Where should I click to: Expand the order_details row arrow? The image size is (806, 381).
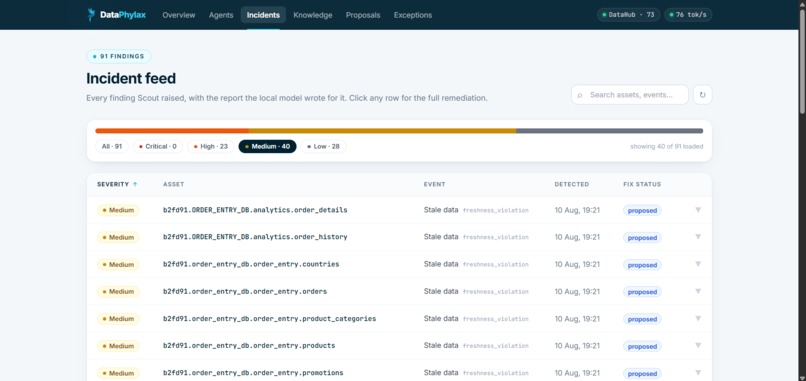pyautogui.click(x=698, y=210)
